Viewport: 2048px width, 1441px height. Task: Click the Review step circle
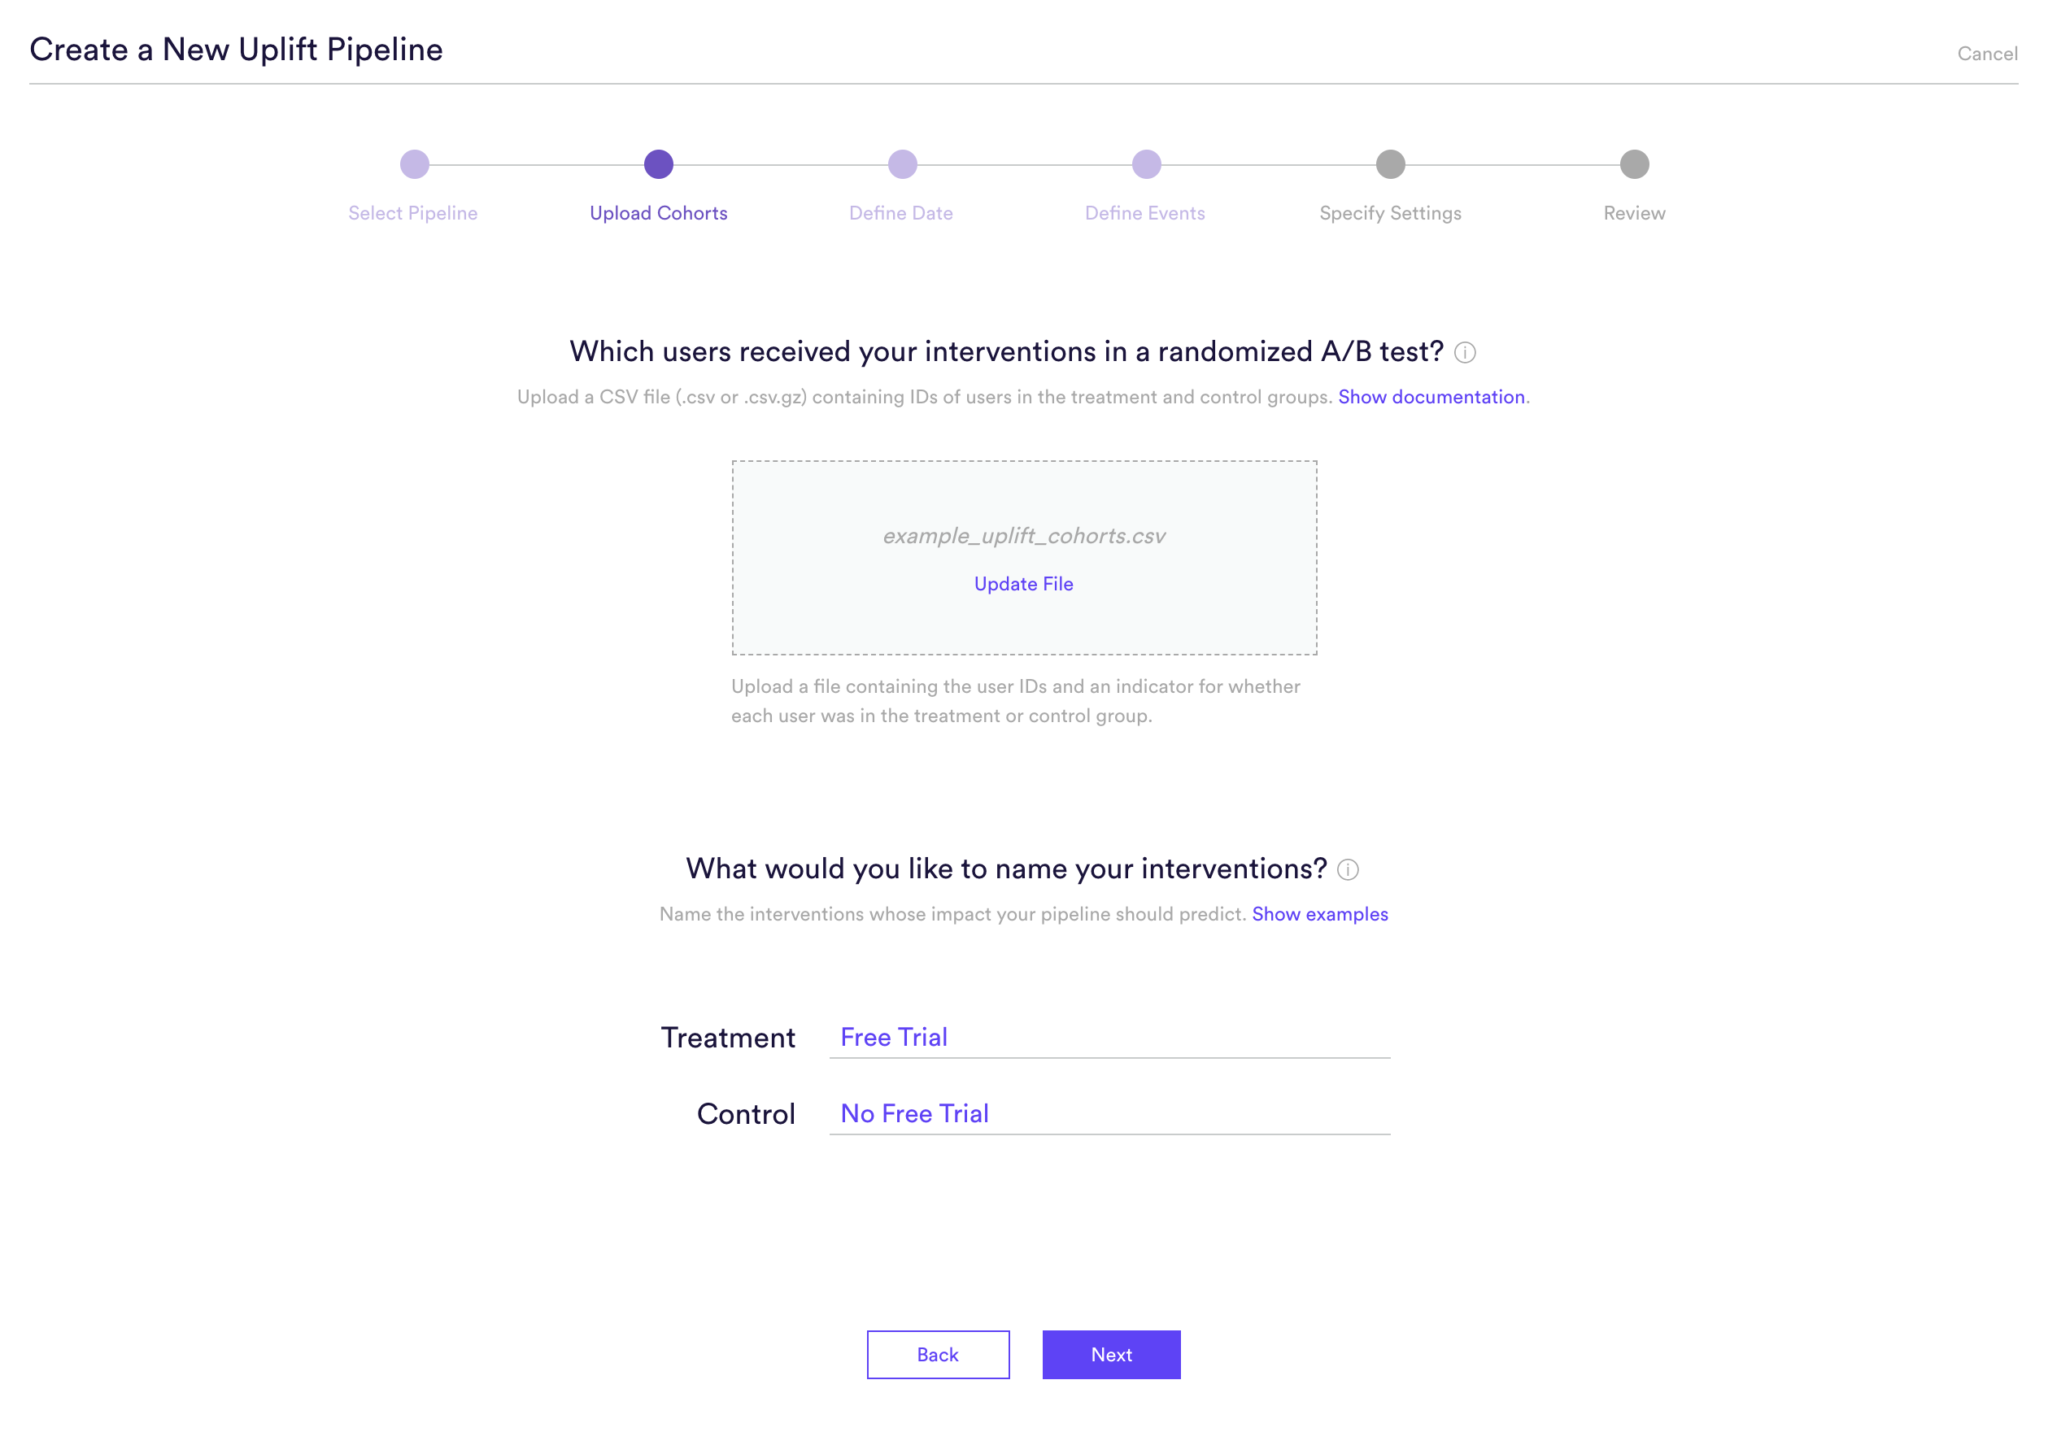point(1634,164)
